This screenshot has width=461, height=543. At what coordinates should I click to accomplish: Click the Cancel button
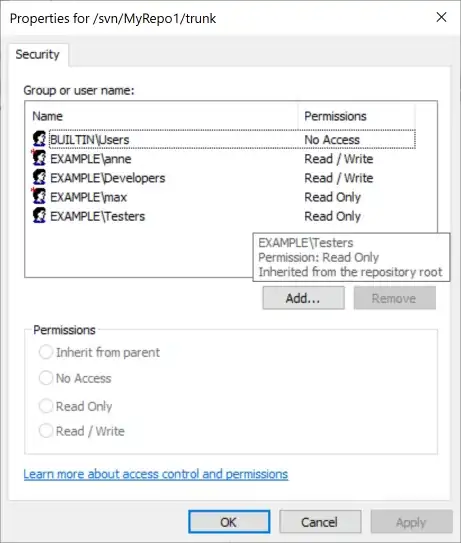[320, 522]
